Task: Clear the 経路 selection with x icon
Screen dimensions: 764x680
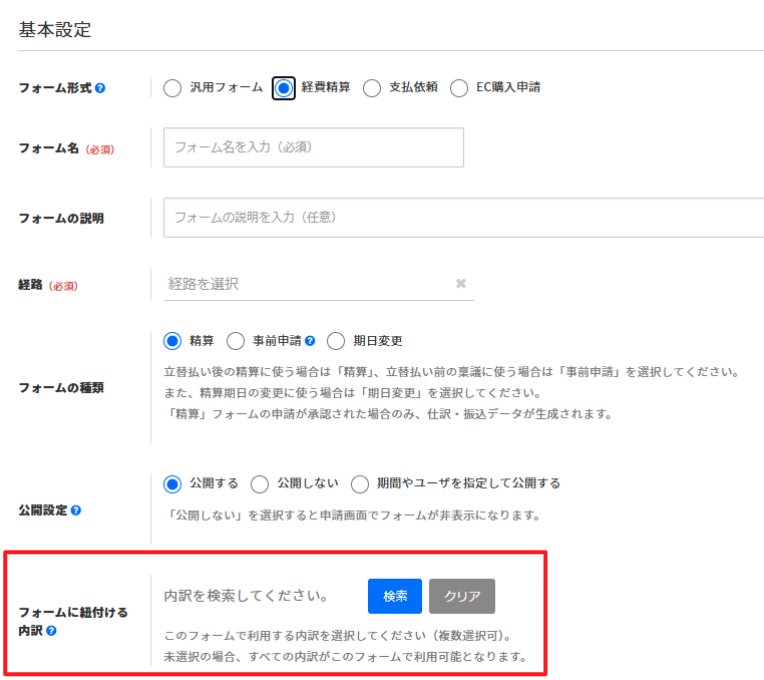Action: [x=461, y=284]
